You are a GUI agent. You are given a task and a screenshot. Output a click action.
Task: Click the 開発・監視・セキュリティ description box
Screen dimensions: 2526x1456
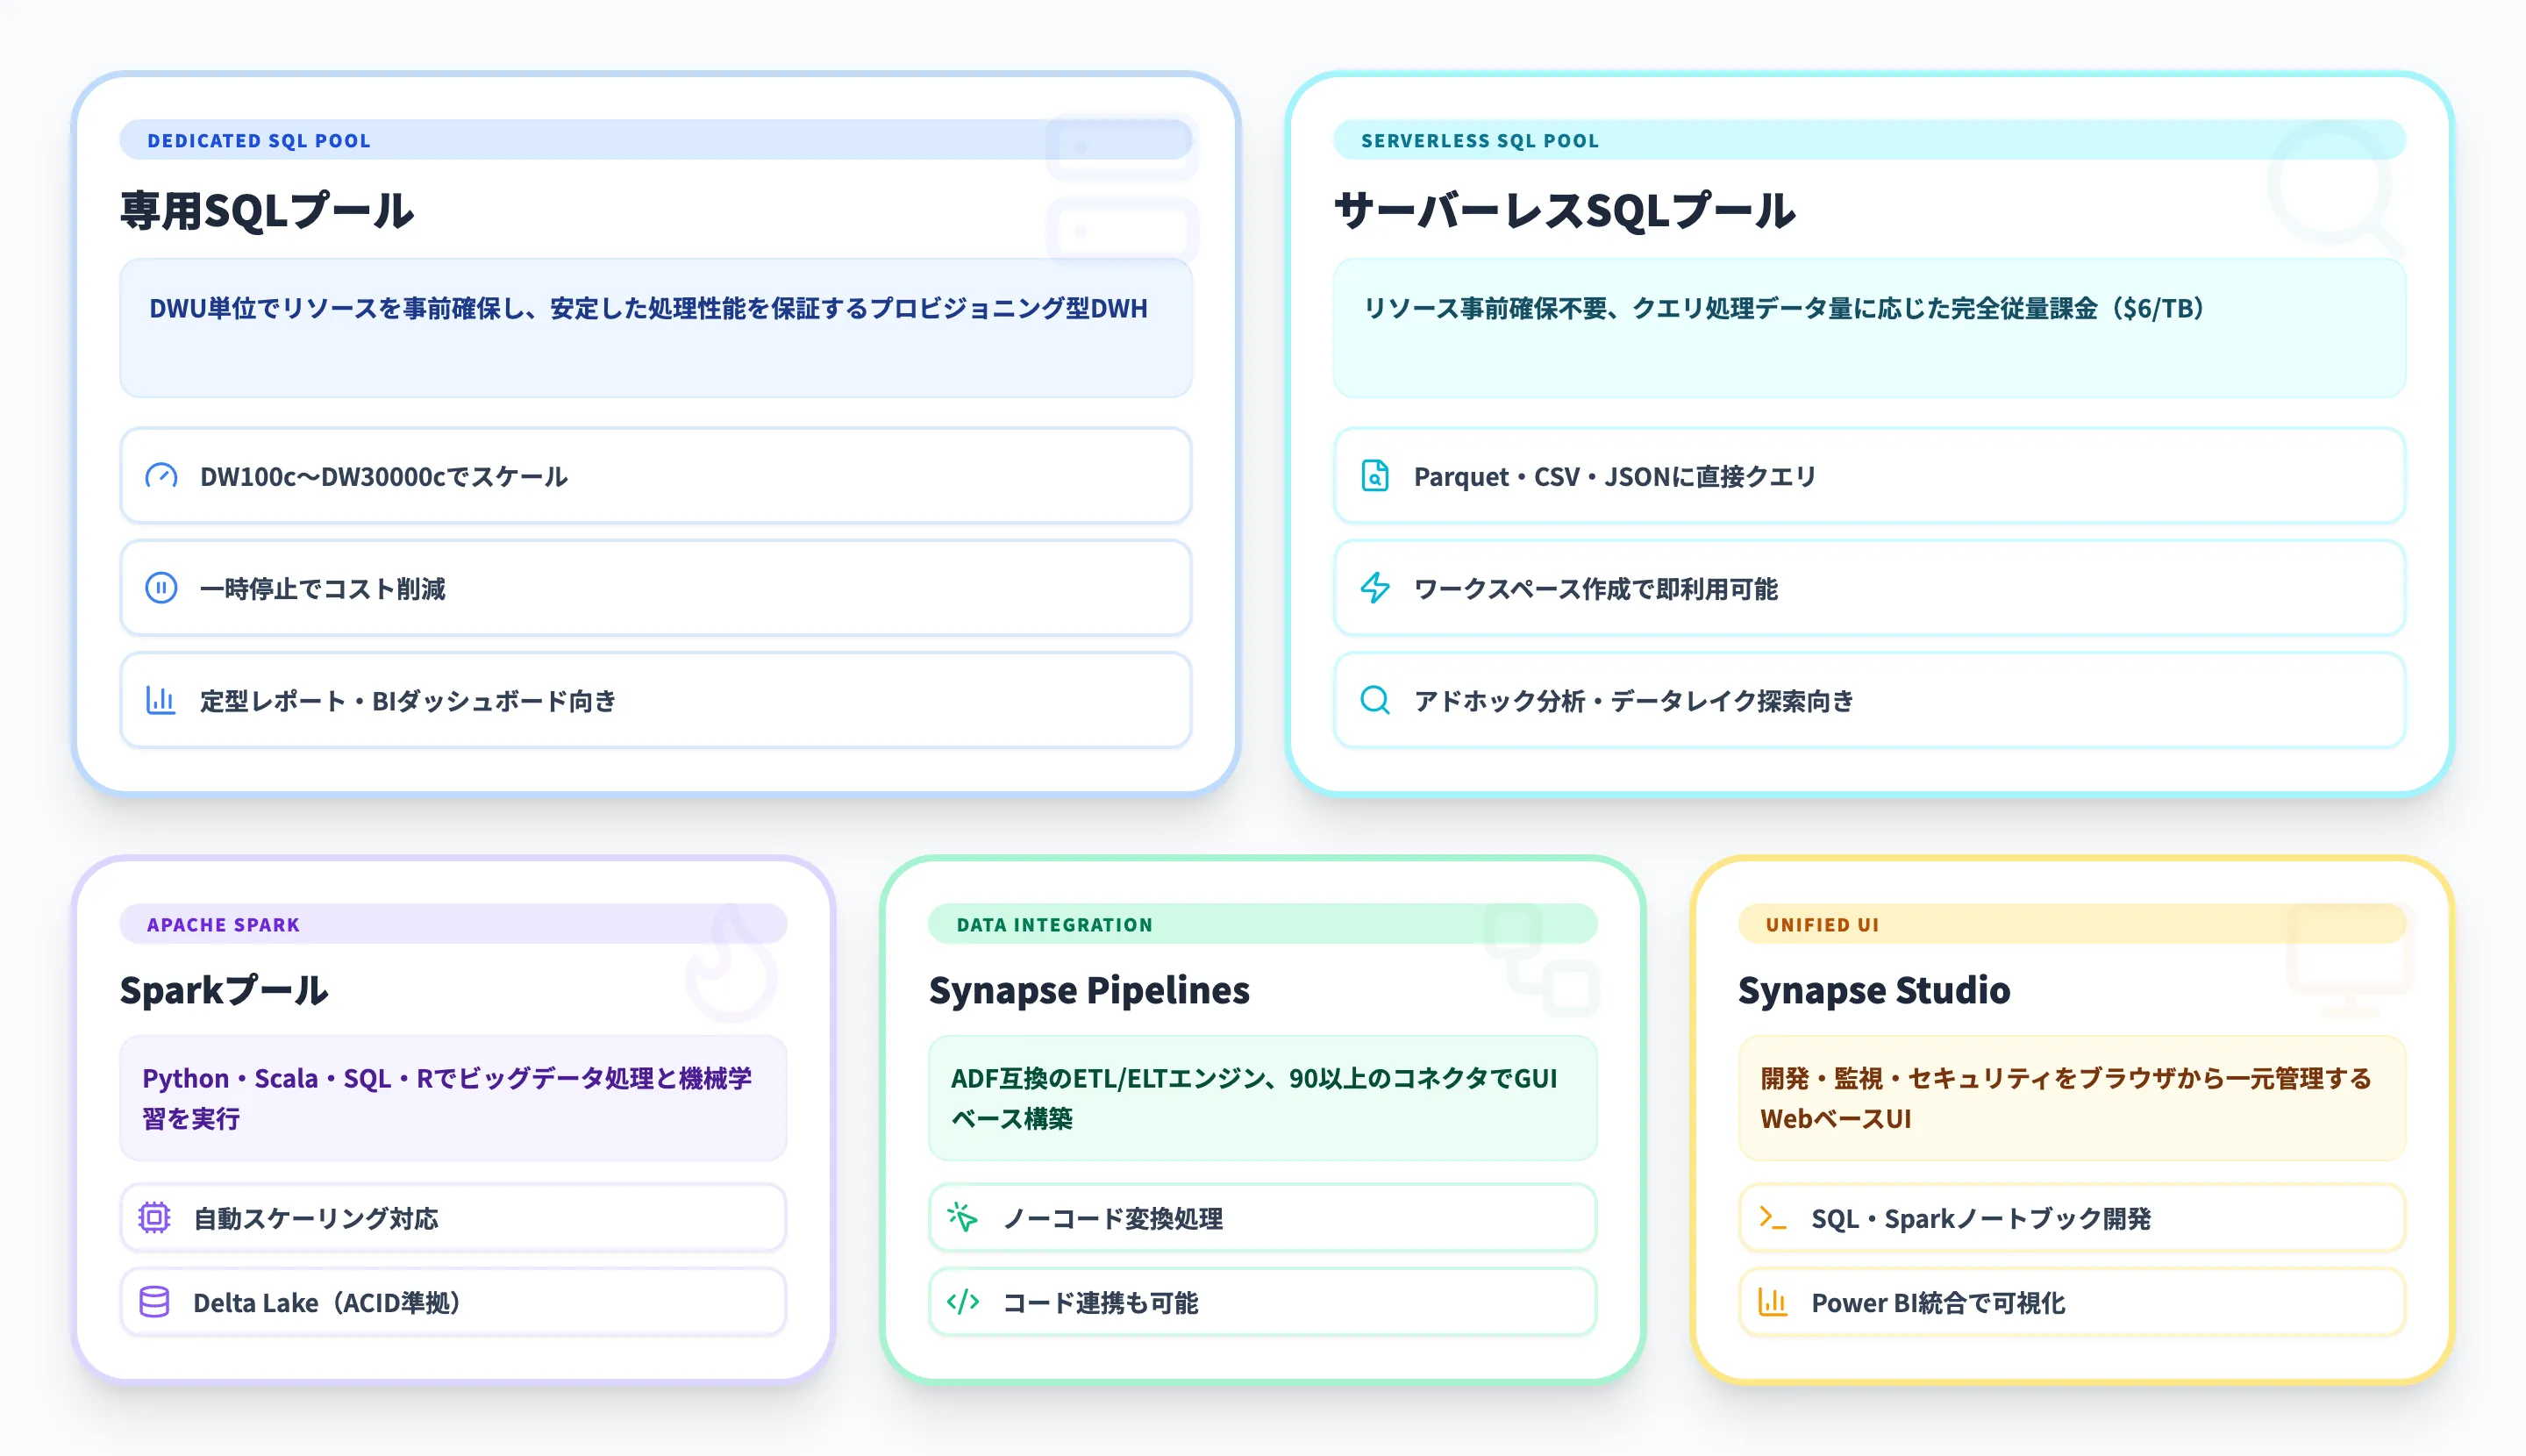click(x=2072, y=1098)
